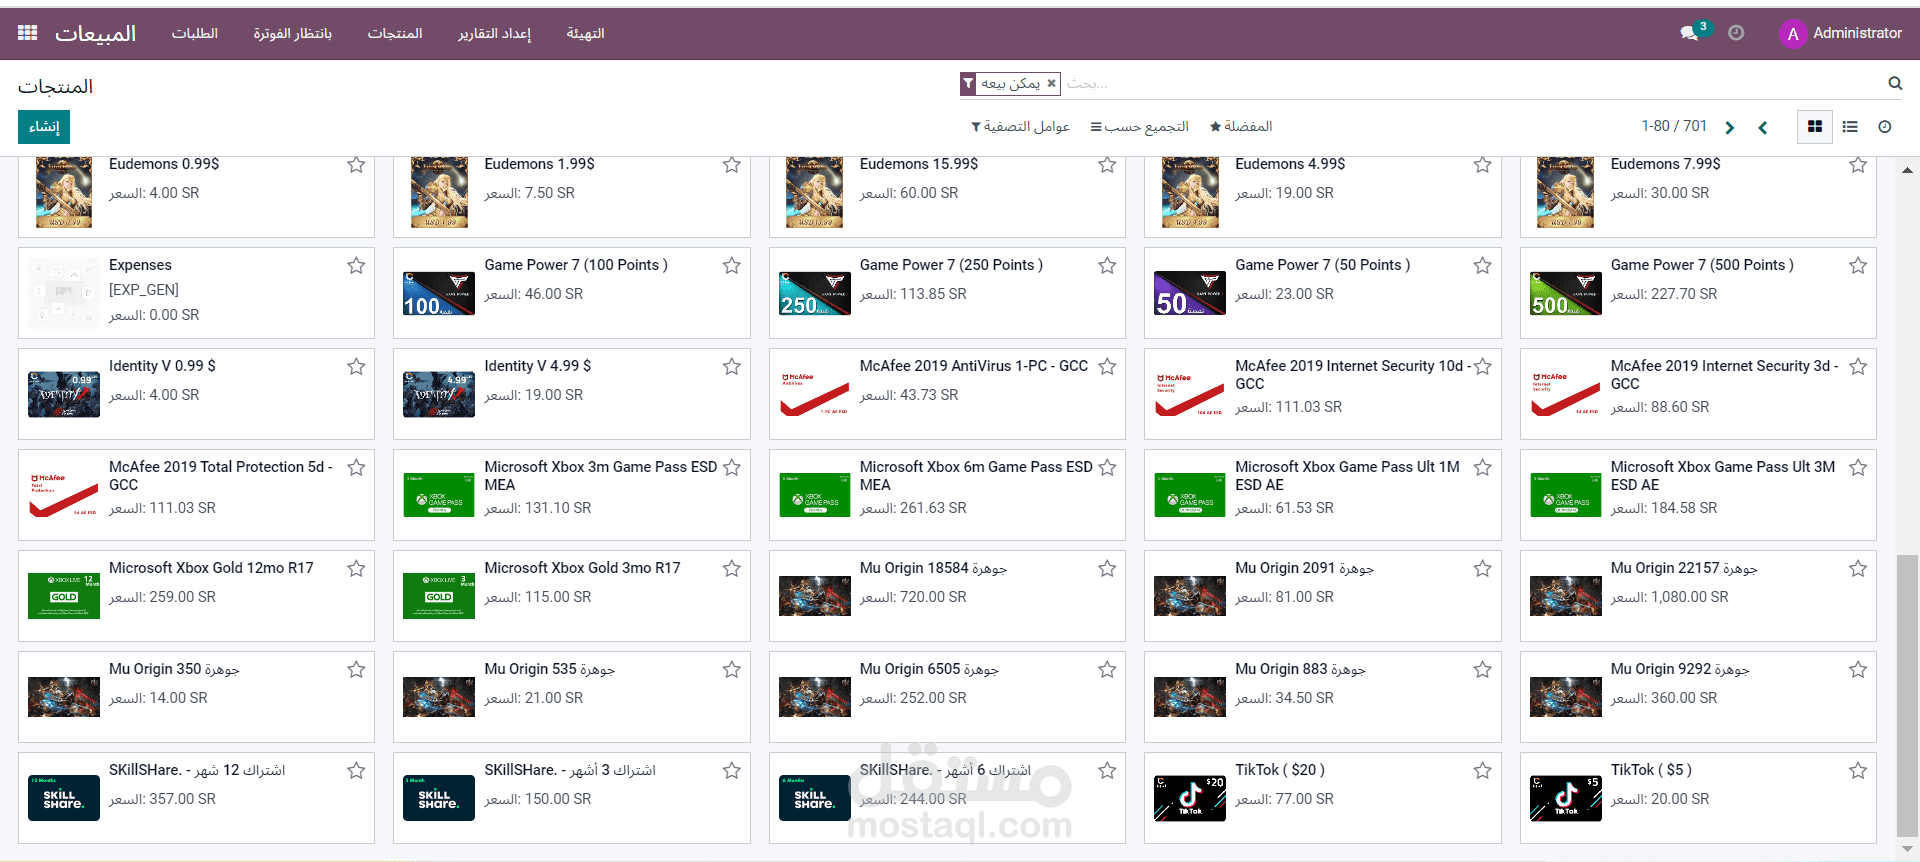Star the TikTok ( $5 ) product

click(x=1858, y=771)
